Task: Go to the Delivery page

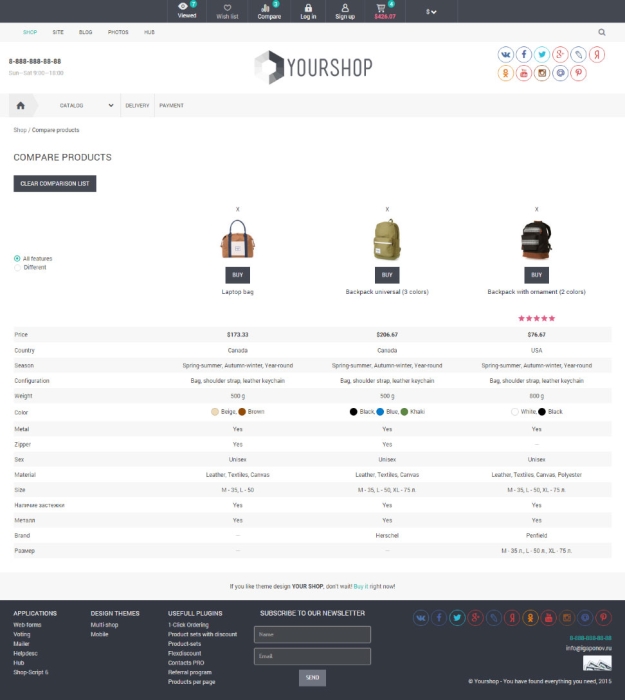Action: click(x=137, y=105)
